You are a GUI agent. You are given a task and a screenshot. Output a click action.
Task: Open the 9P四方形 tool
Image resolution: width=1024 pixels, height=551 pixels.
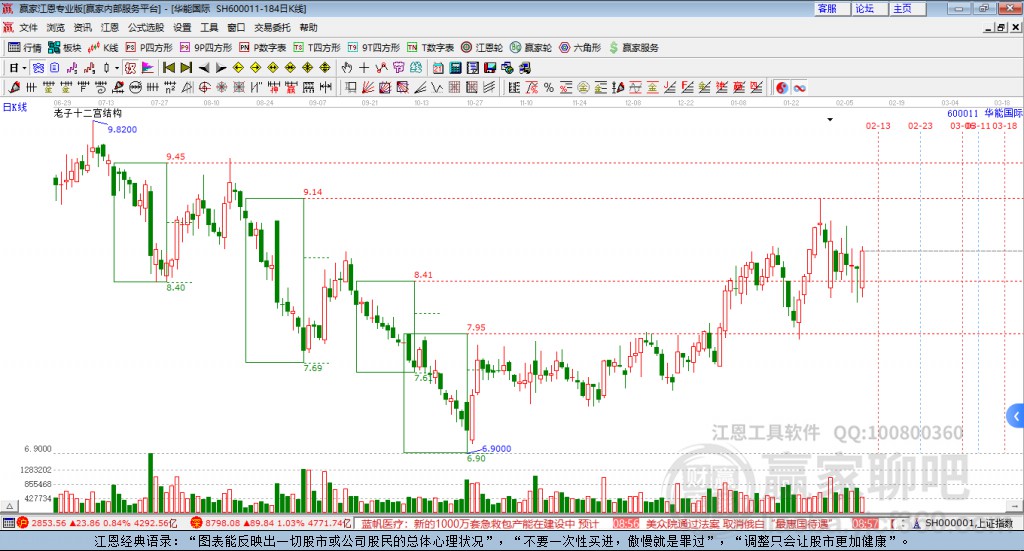point(206,48)
